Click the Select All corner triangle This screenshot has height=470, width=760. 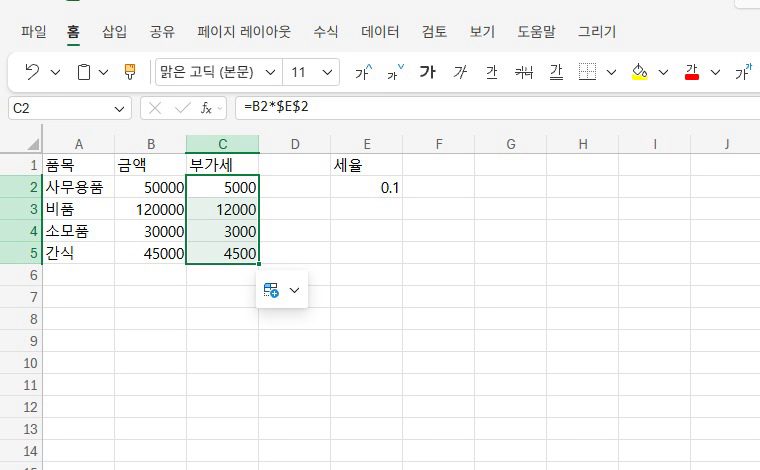[x=32, y=144]
